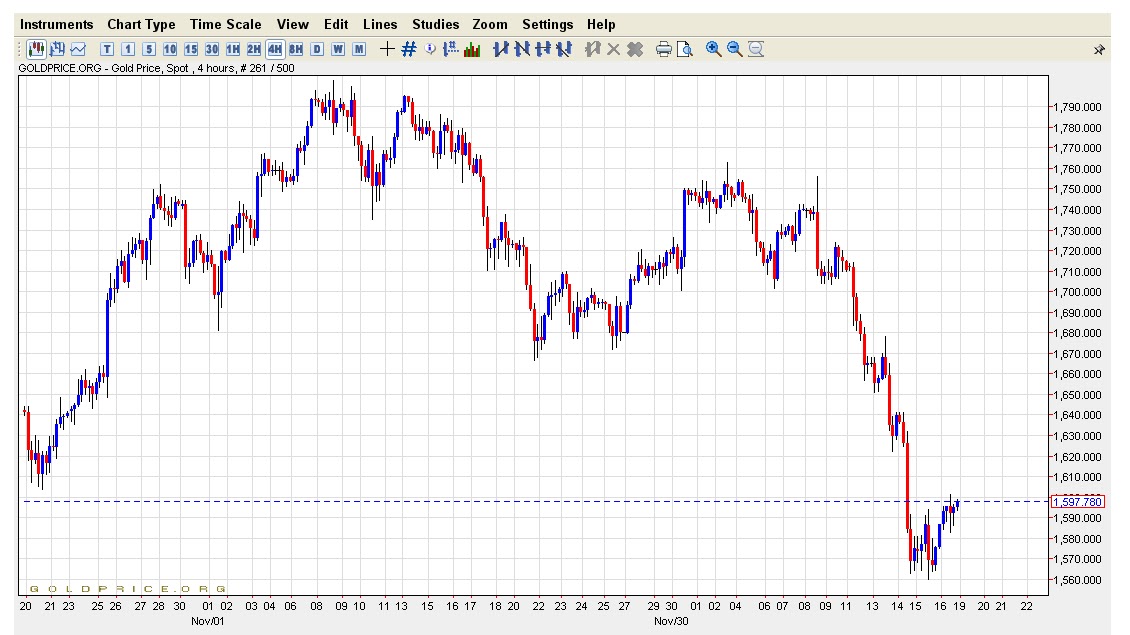Image resolution: width=1130 pixels, height=635 pixels.
Task: Switch to 15 minute time scale
Action: point(190,49)
